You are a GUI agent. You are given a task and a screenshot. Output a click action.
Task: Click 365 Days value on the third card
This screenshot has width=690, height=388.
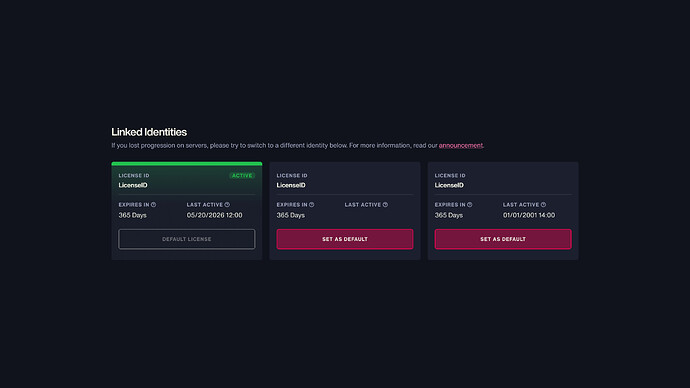click(x=449, y=215)
